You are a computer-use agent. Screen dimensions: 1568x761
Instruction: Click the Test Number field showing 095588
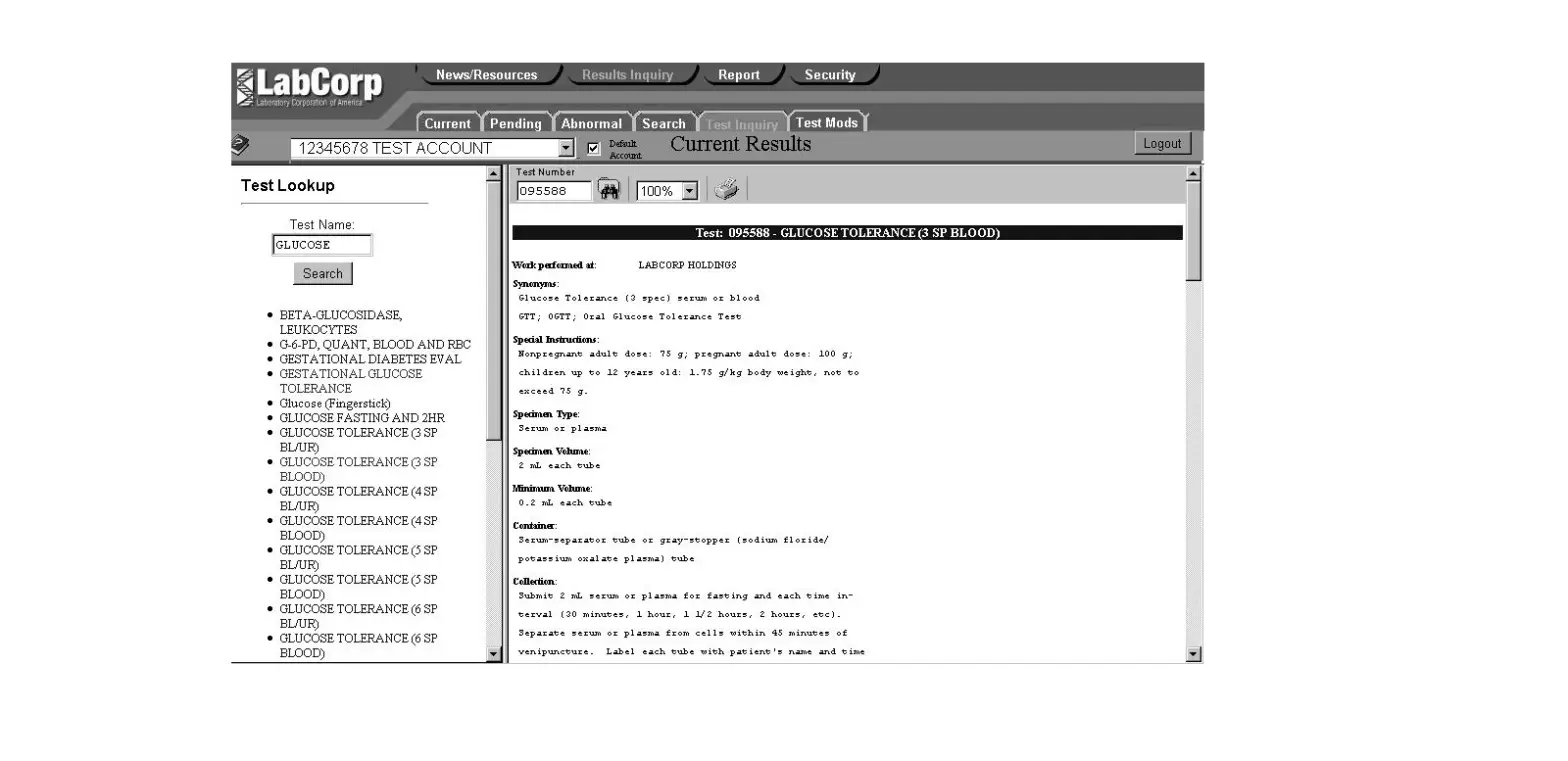[554, 191]
